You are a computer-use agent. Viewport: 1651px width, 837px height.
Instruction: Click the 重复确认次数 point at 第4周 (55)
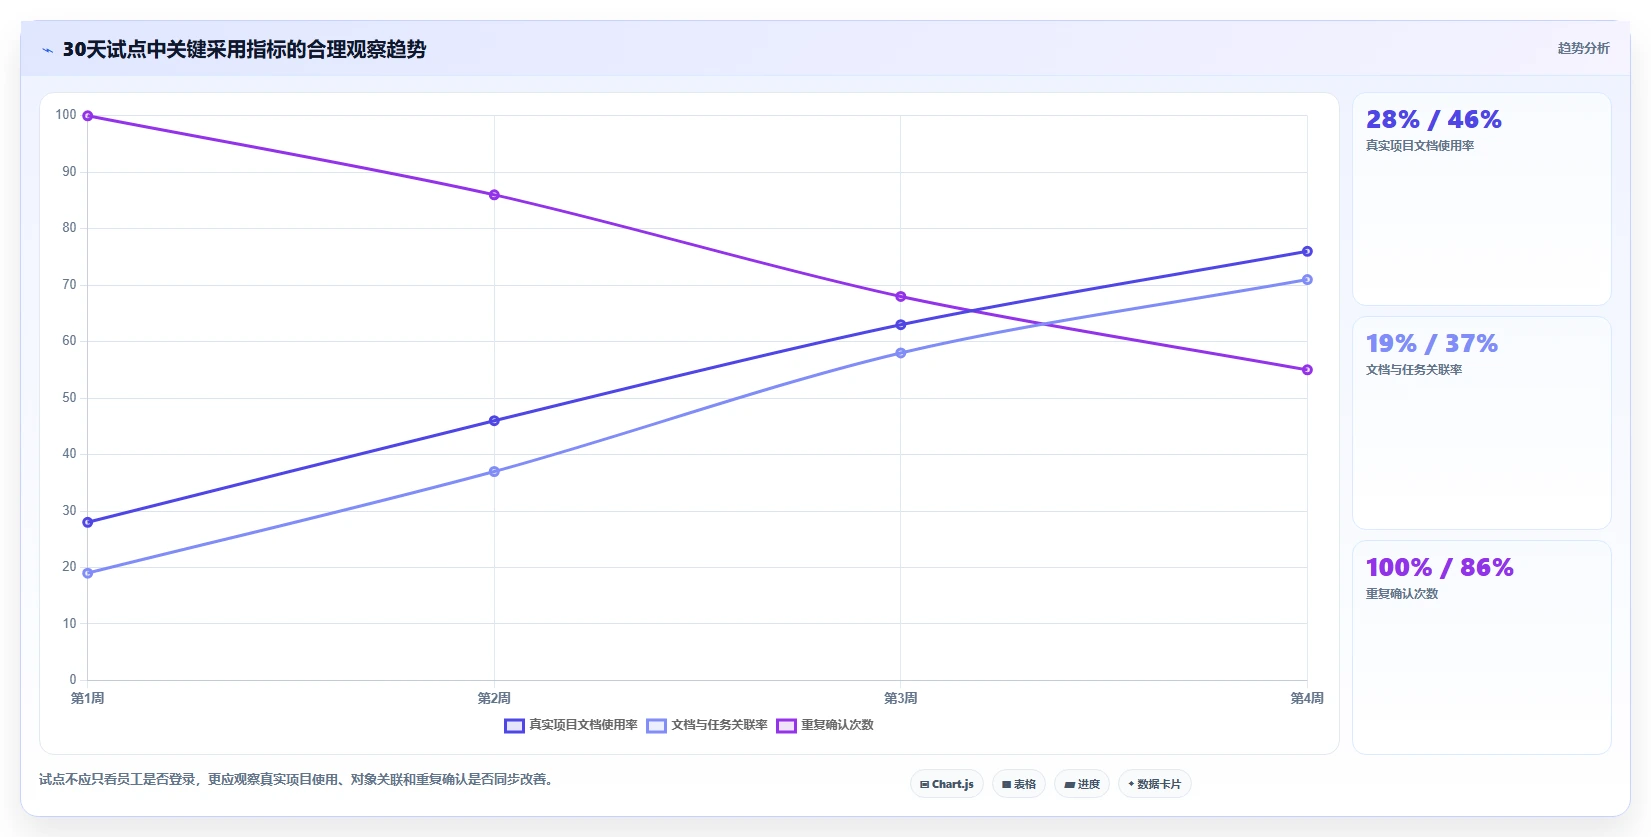(1307, 370)
